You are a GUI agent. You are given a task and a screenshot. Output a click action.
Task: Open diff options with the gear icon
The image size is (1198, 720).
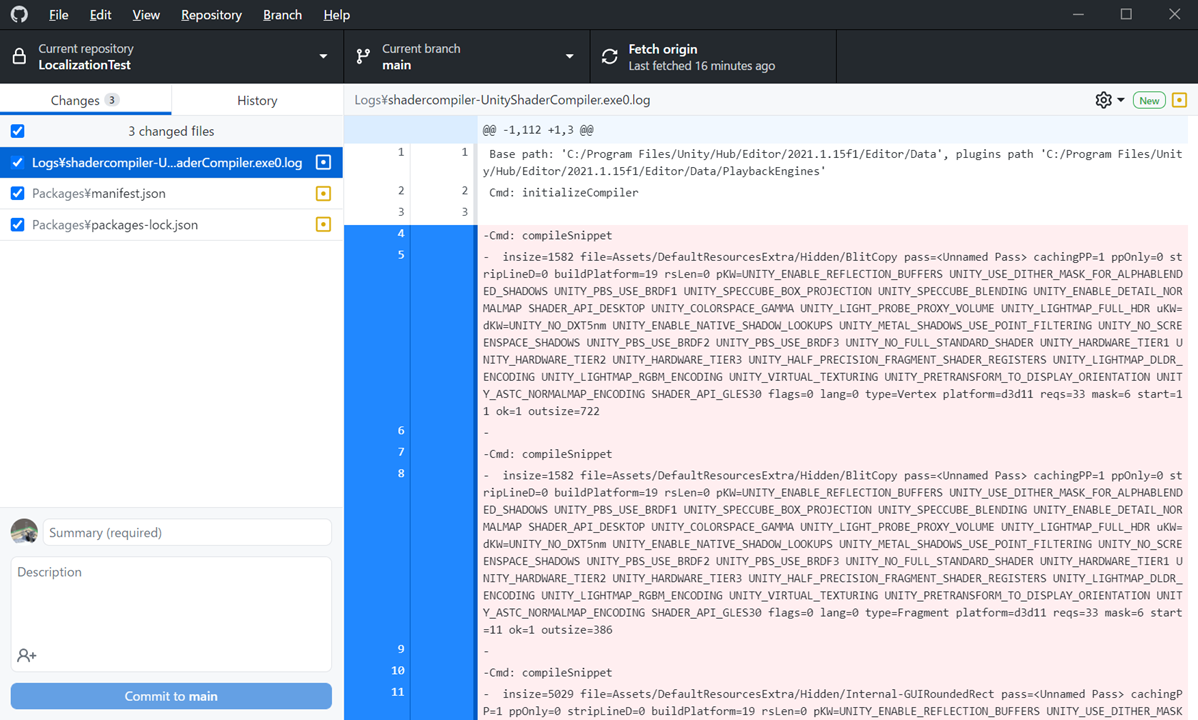(1103, 100)
